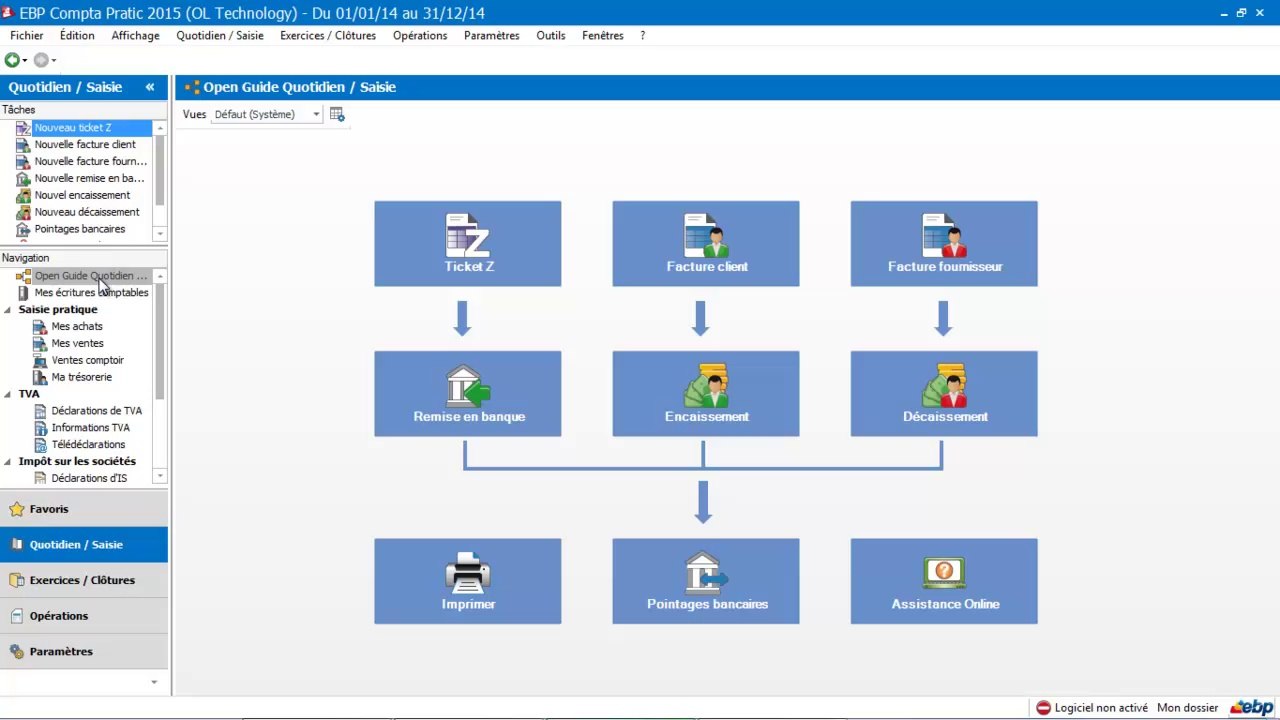
Task: Click the Nouvel encaissement task icon
Action: [24, 196]
